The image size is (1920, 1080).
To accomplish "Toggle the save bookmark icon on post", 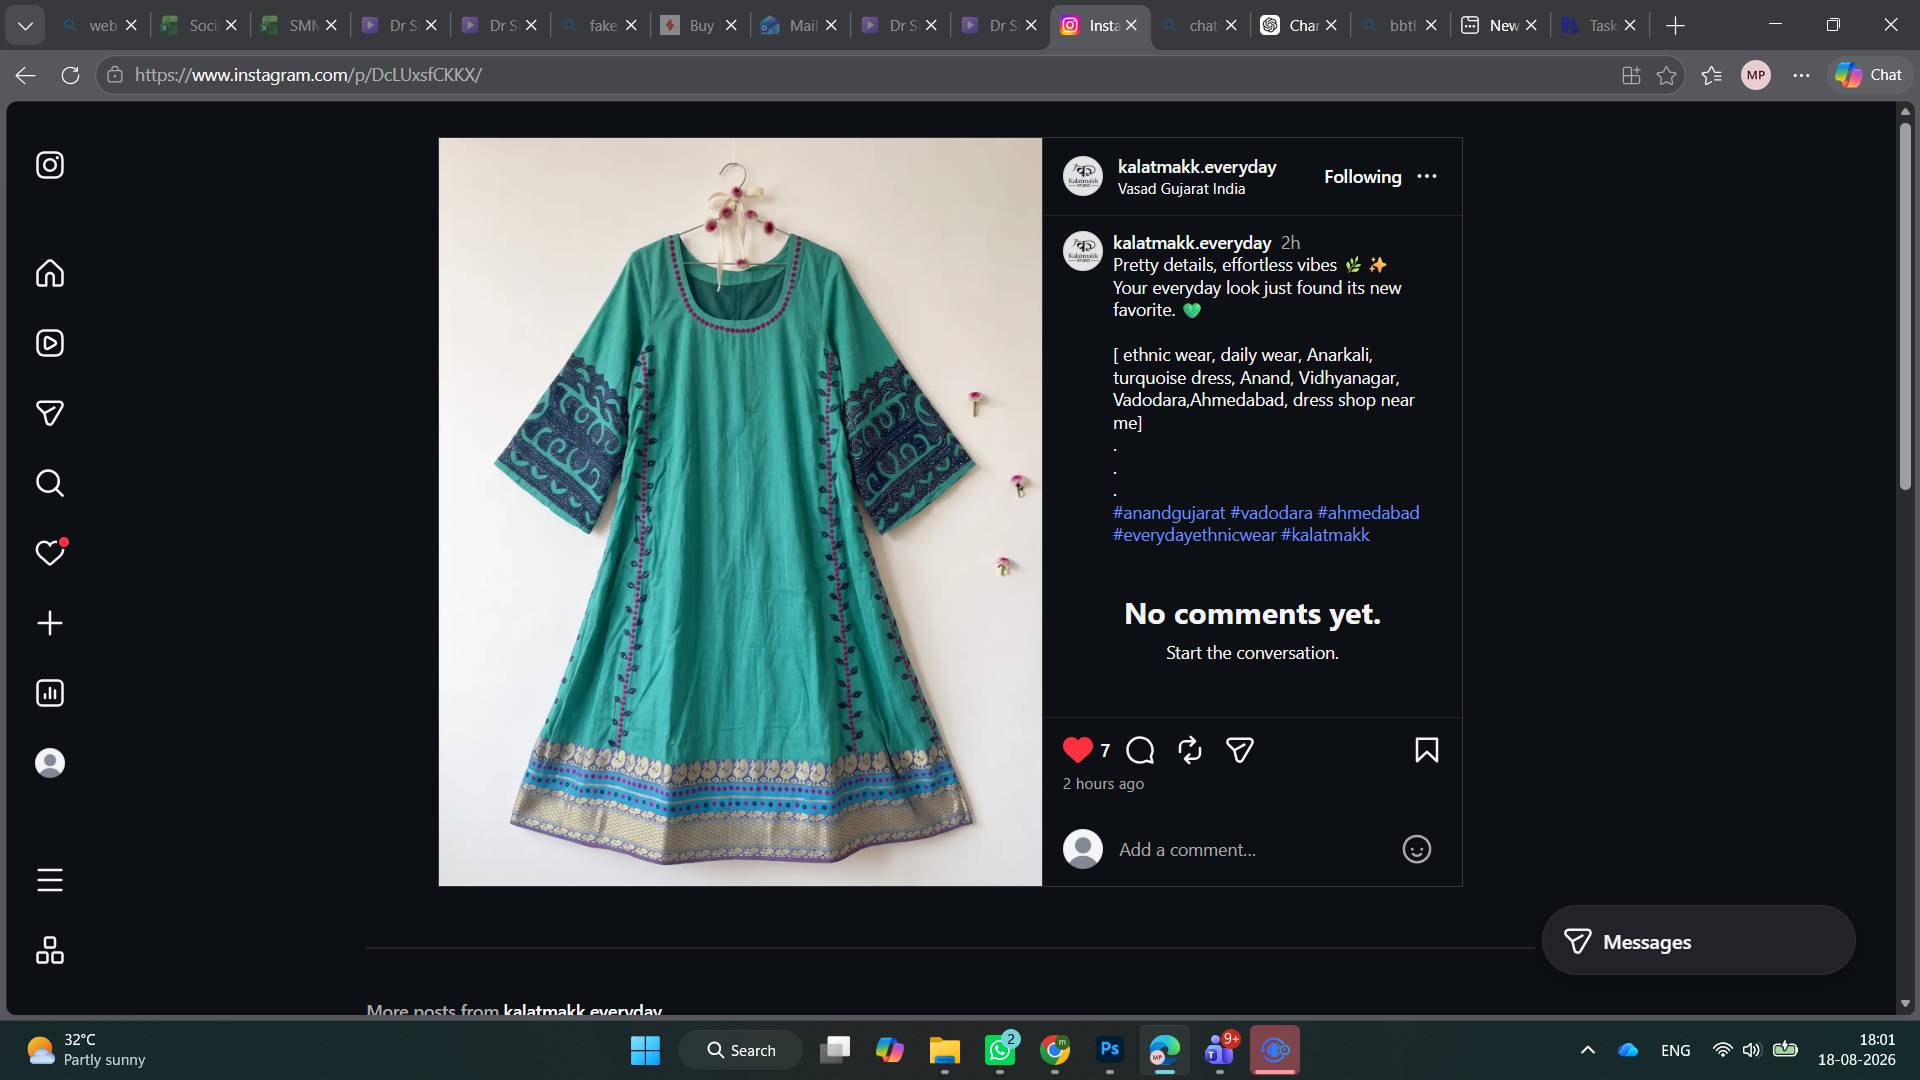I will pos(1427,750).
